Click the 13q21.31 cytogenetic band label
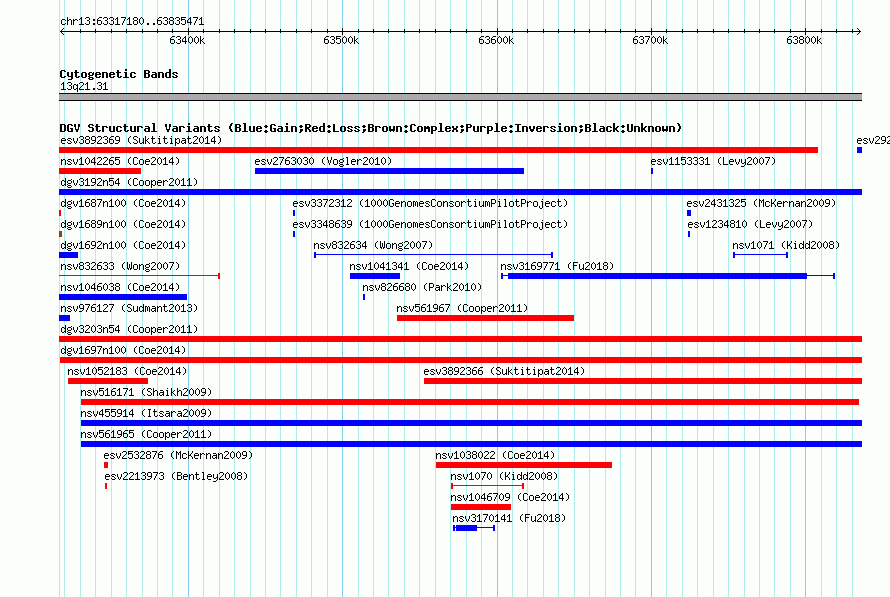The width and height of the screenshot is (890, 597). point(84,86)
